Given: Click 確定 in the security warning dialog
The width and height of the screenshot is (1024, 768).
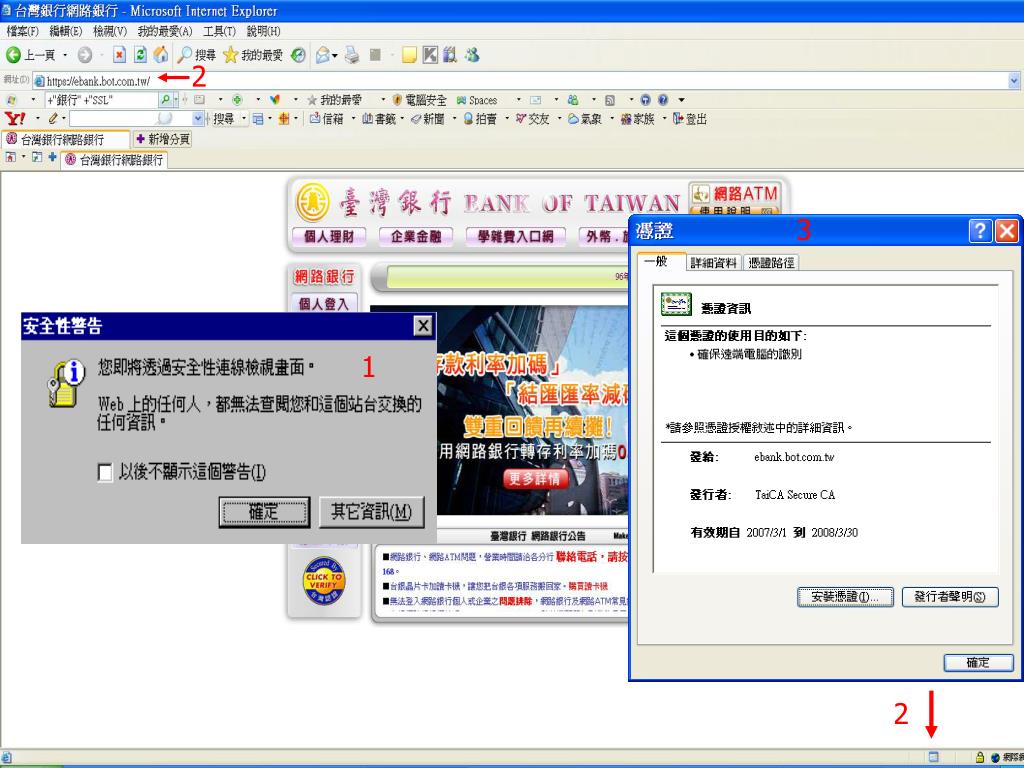Looking at the screenshot, I should pyautogui.click(x=264, y=511).
